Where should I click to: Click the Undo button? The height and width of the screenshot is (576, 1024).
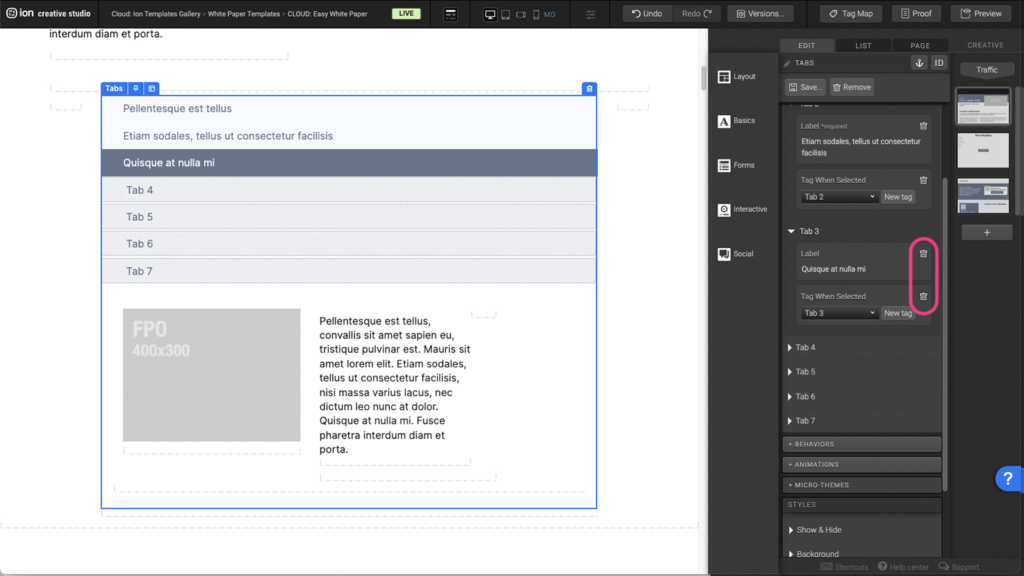click(x=647, y=14)
